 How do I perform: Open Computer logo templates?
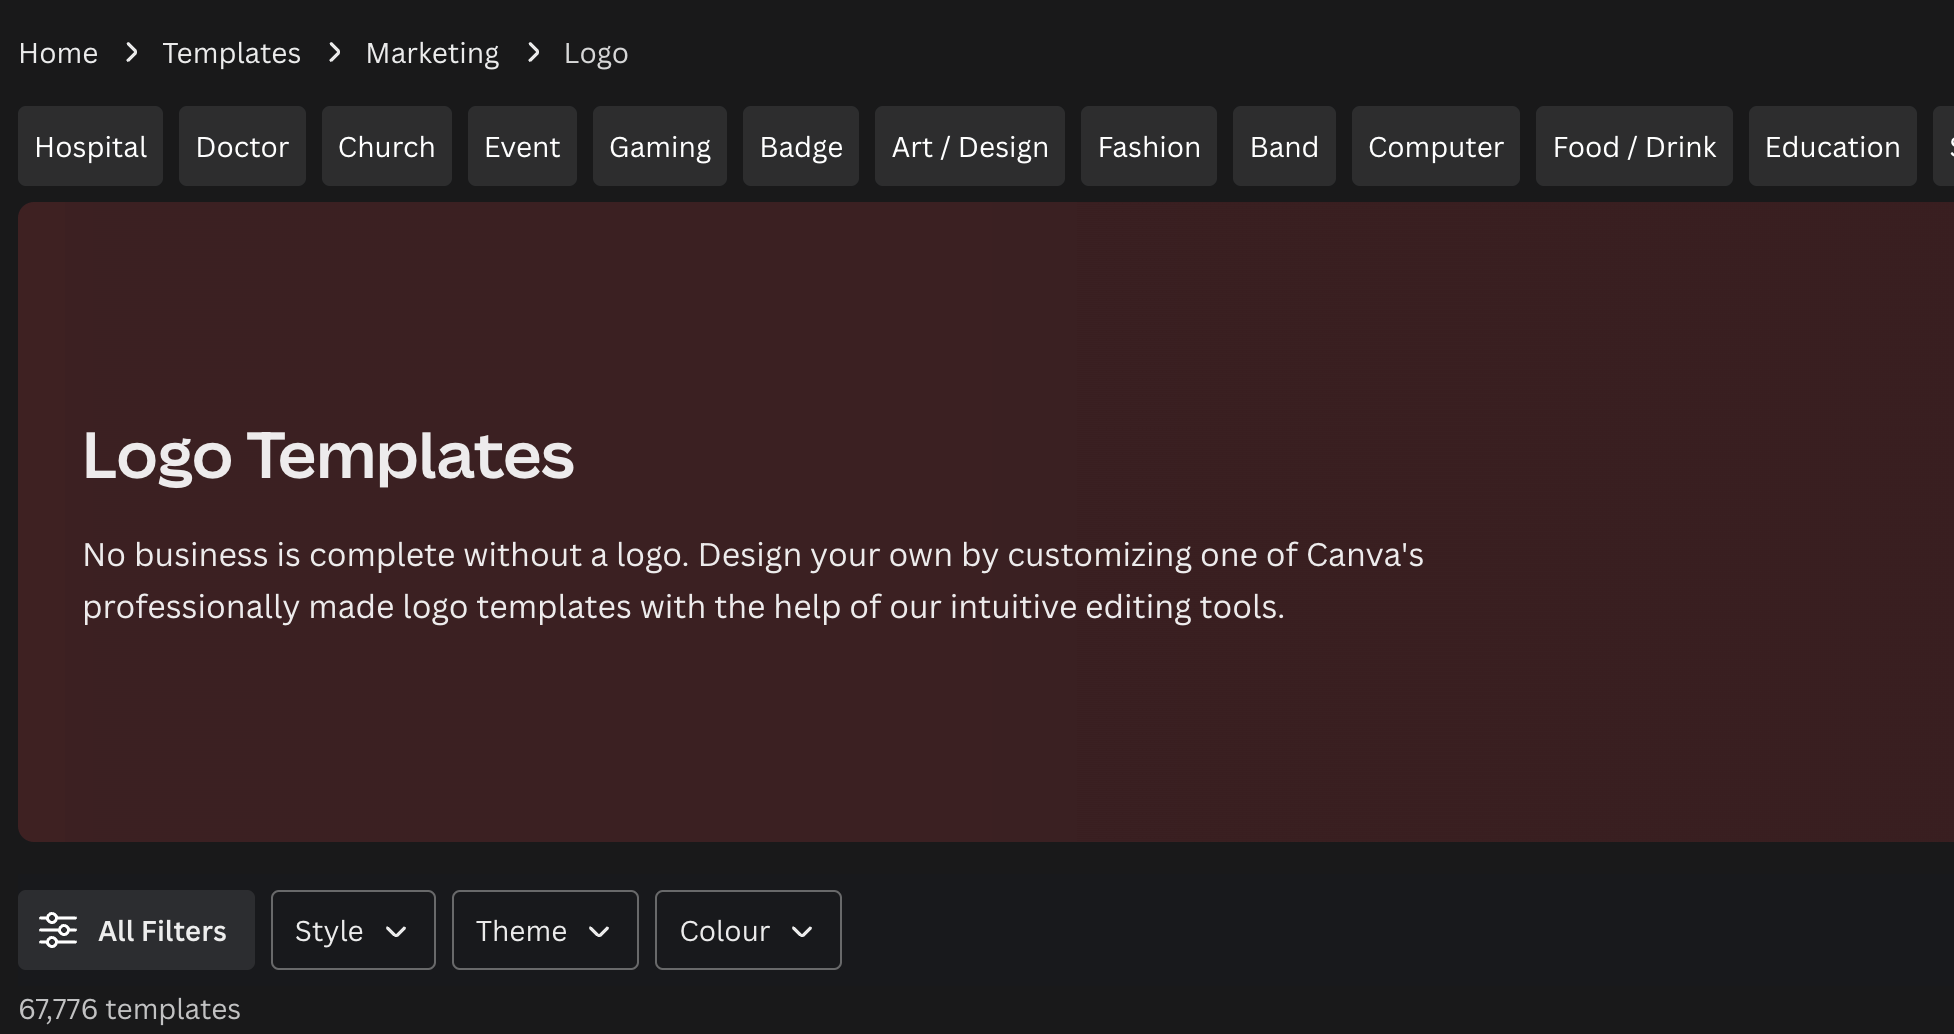click(1435, 146)
